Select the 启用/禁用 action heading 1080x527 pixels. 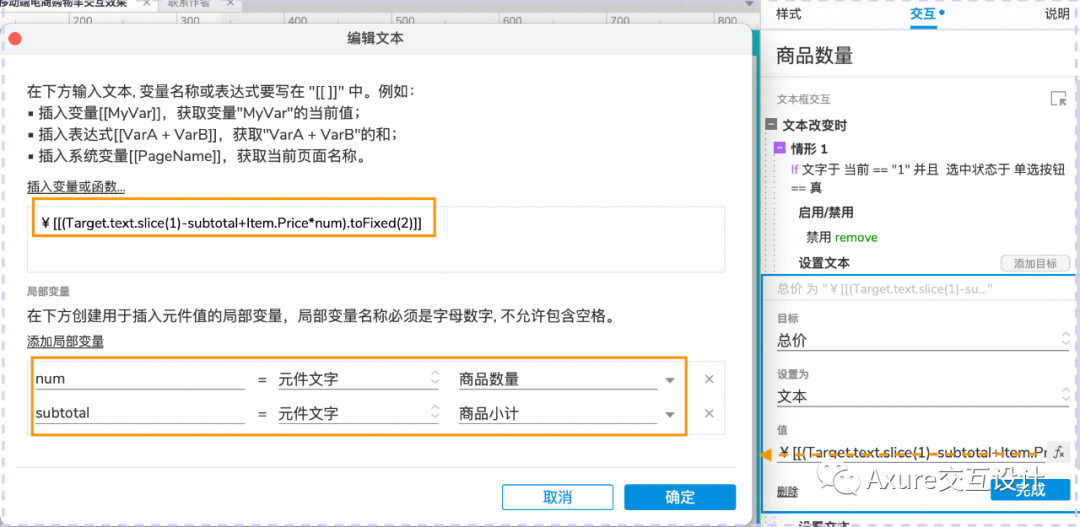826,212
